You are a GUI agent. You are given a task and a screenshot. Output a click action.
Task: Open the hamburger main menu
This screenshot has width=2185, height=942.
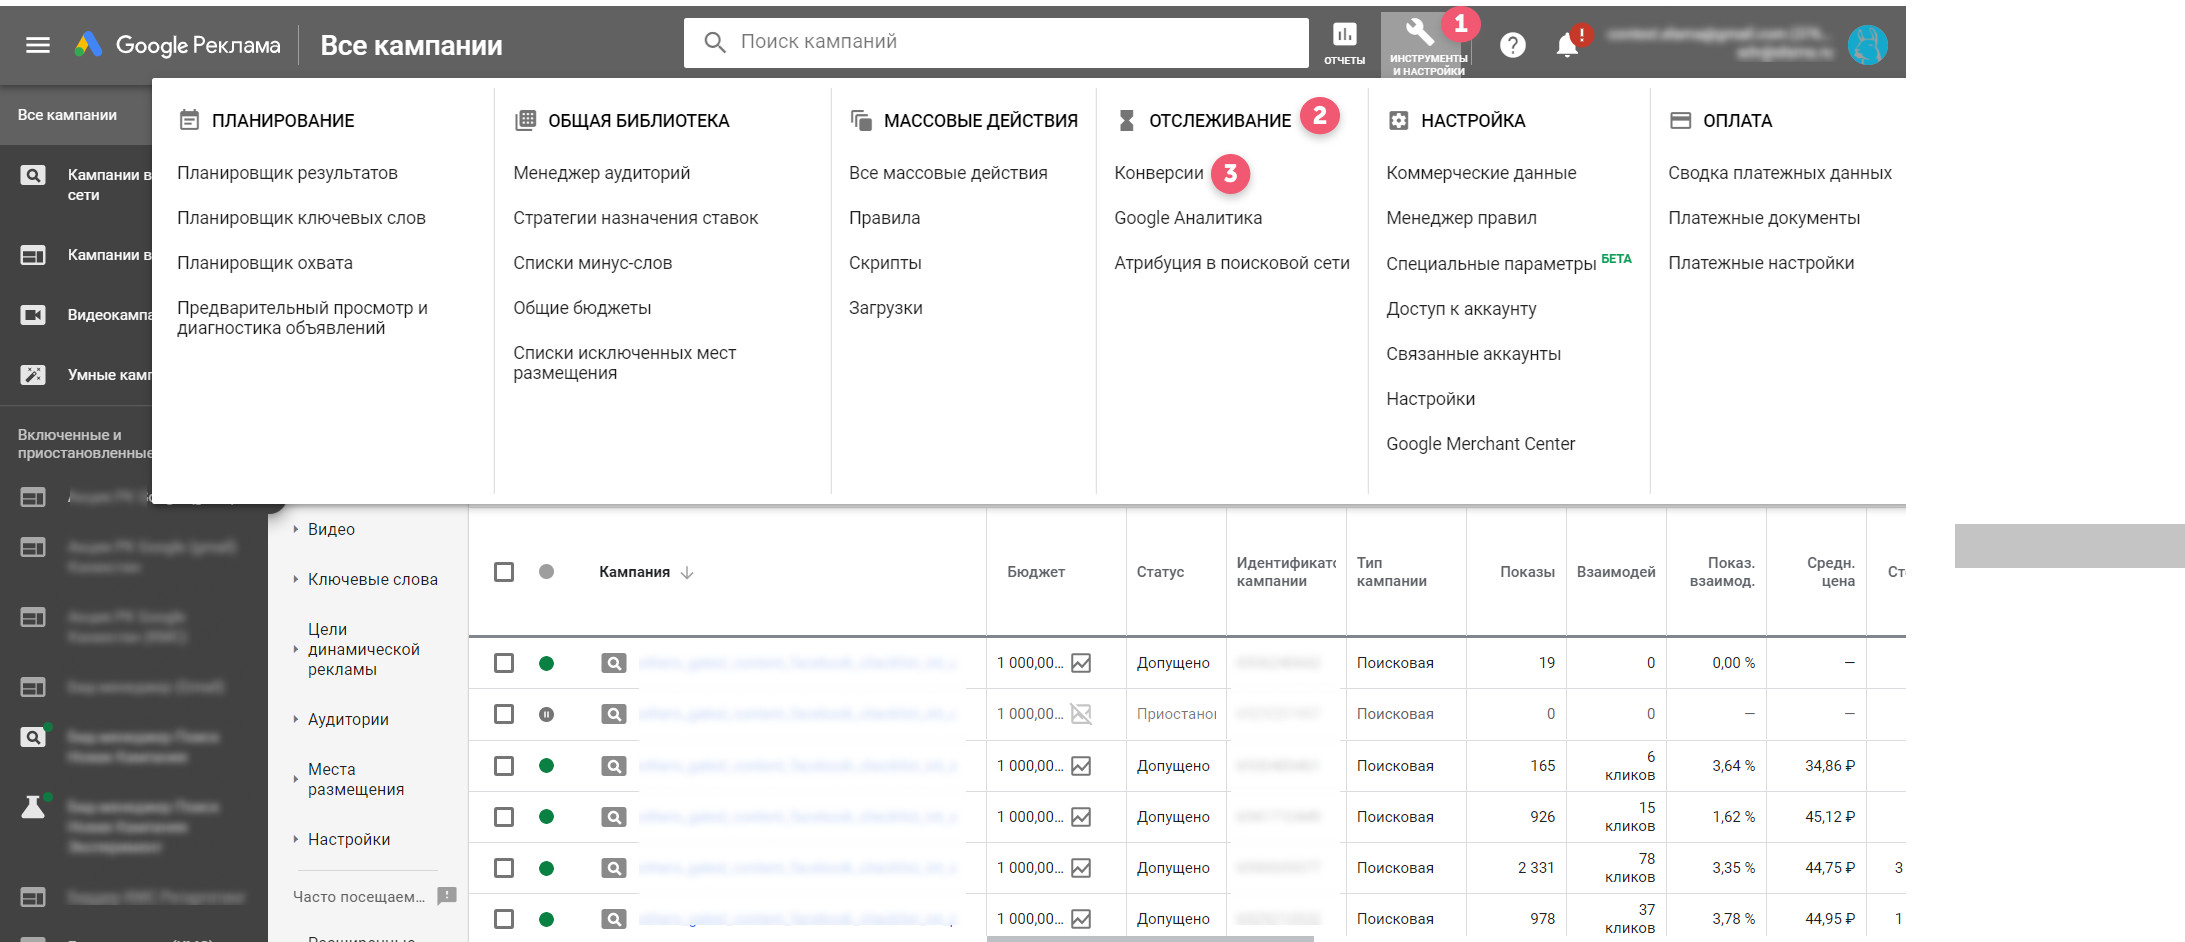[38, 45]
